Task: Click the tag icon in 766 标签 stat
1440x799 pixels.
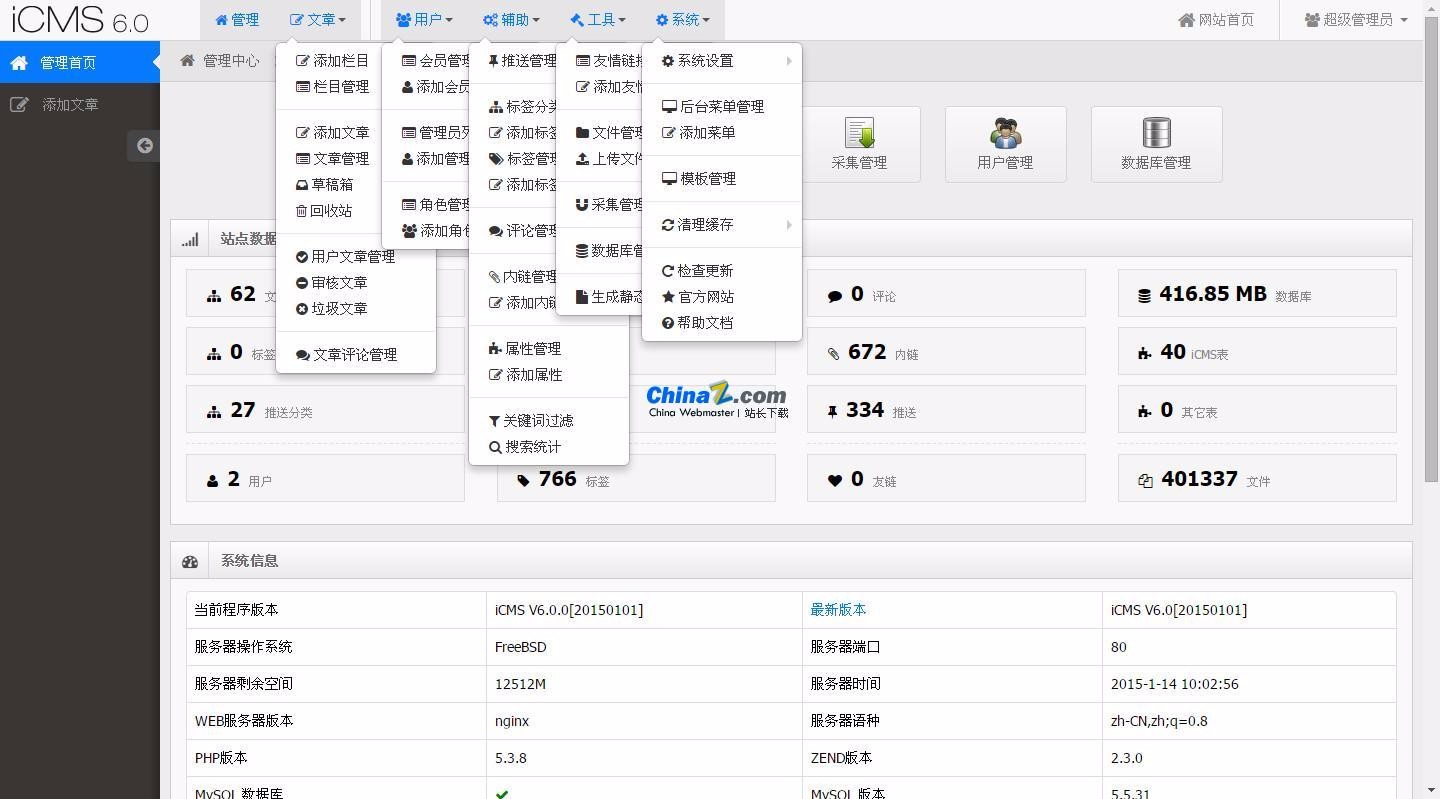Action: [523, 481]
